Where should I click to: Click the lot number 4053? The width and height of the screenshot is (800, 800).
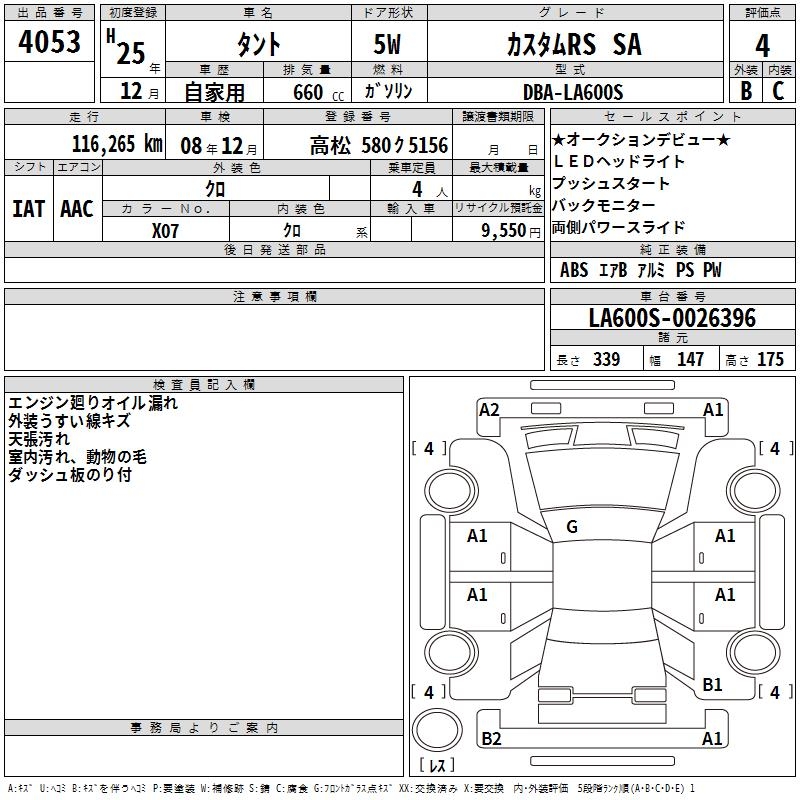coord(49,42)
